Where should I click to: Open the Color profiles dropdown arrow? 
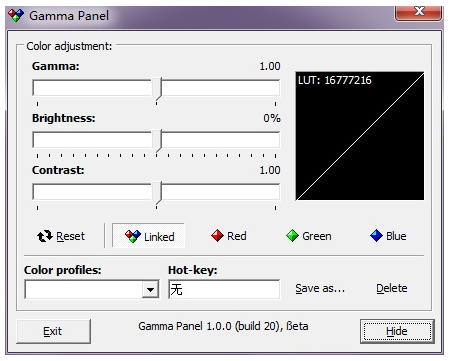click(150, 289)
